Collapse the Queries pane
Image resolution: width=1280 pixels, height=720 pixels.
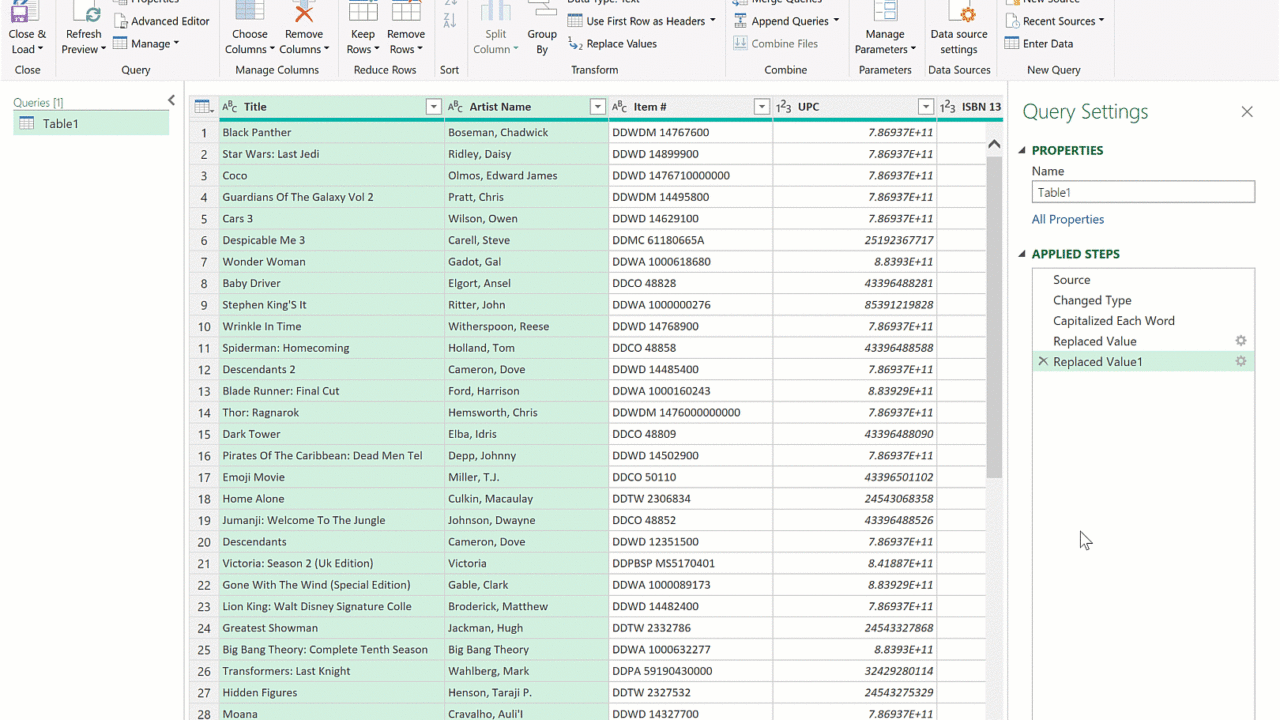pos(171,101)
